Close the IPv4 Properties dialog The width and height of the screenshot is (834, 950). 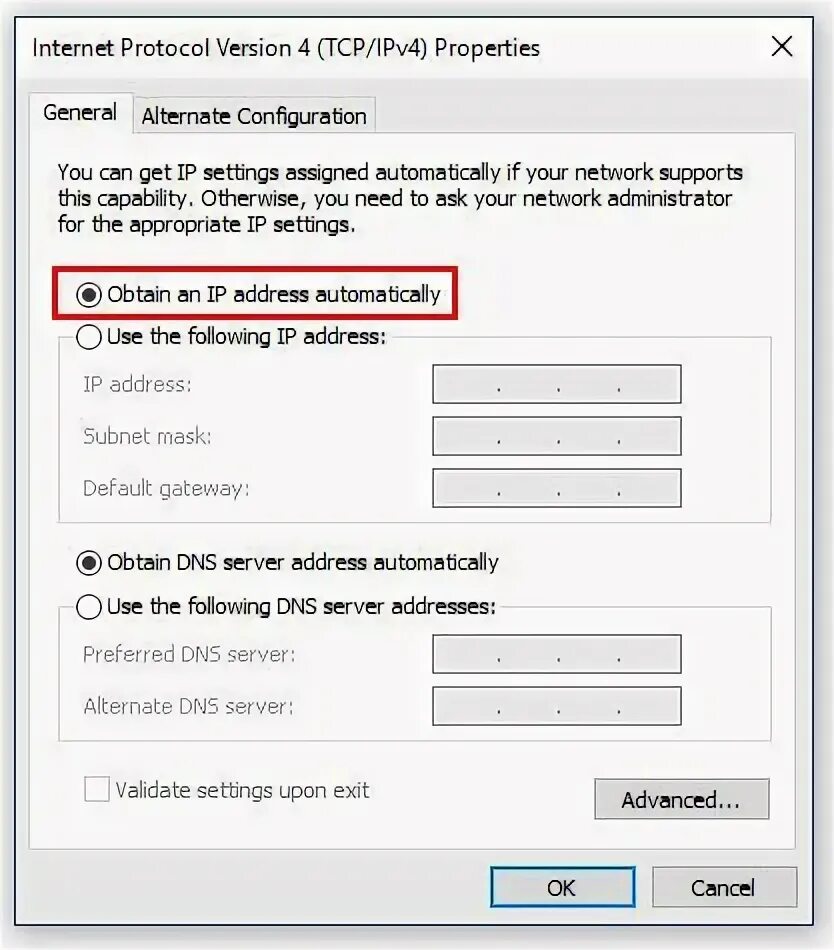[x=781, y=47]
